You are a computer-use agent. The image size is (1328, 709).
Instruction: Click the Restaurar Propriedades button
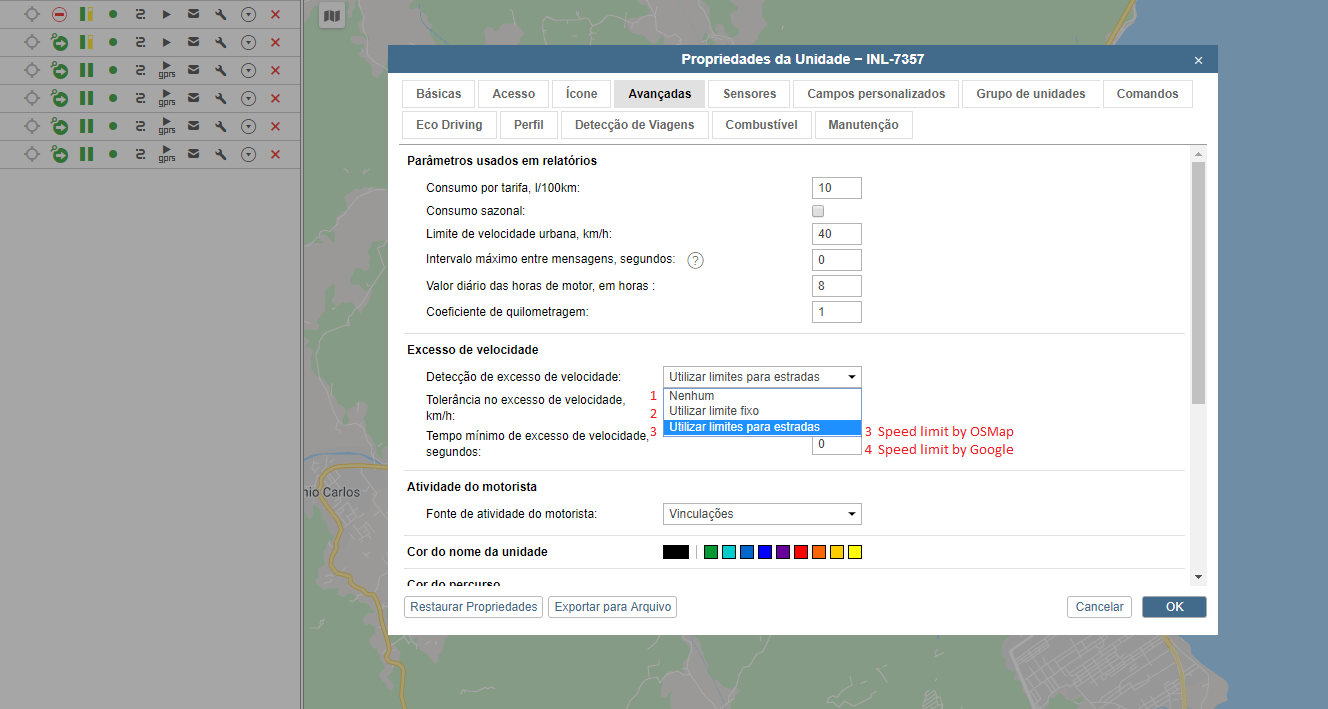(x=474, y=607)
